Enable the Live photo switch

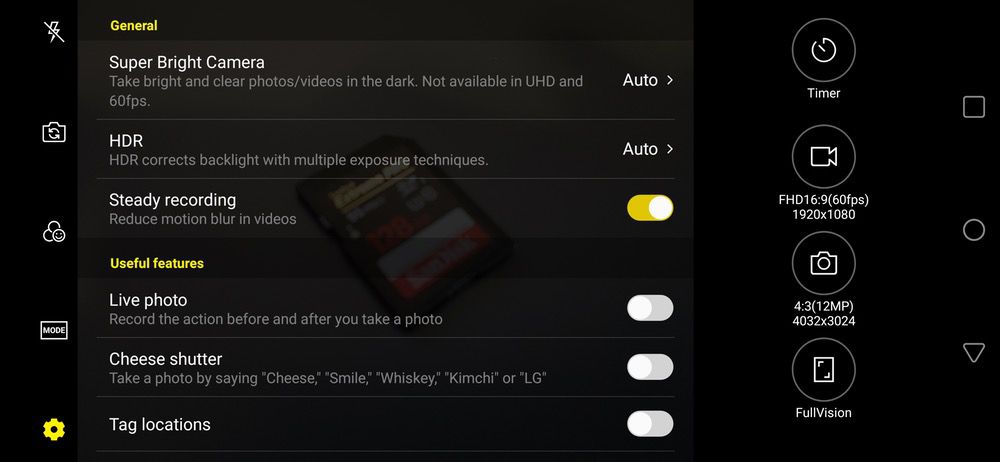650,308
